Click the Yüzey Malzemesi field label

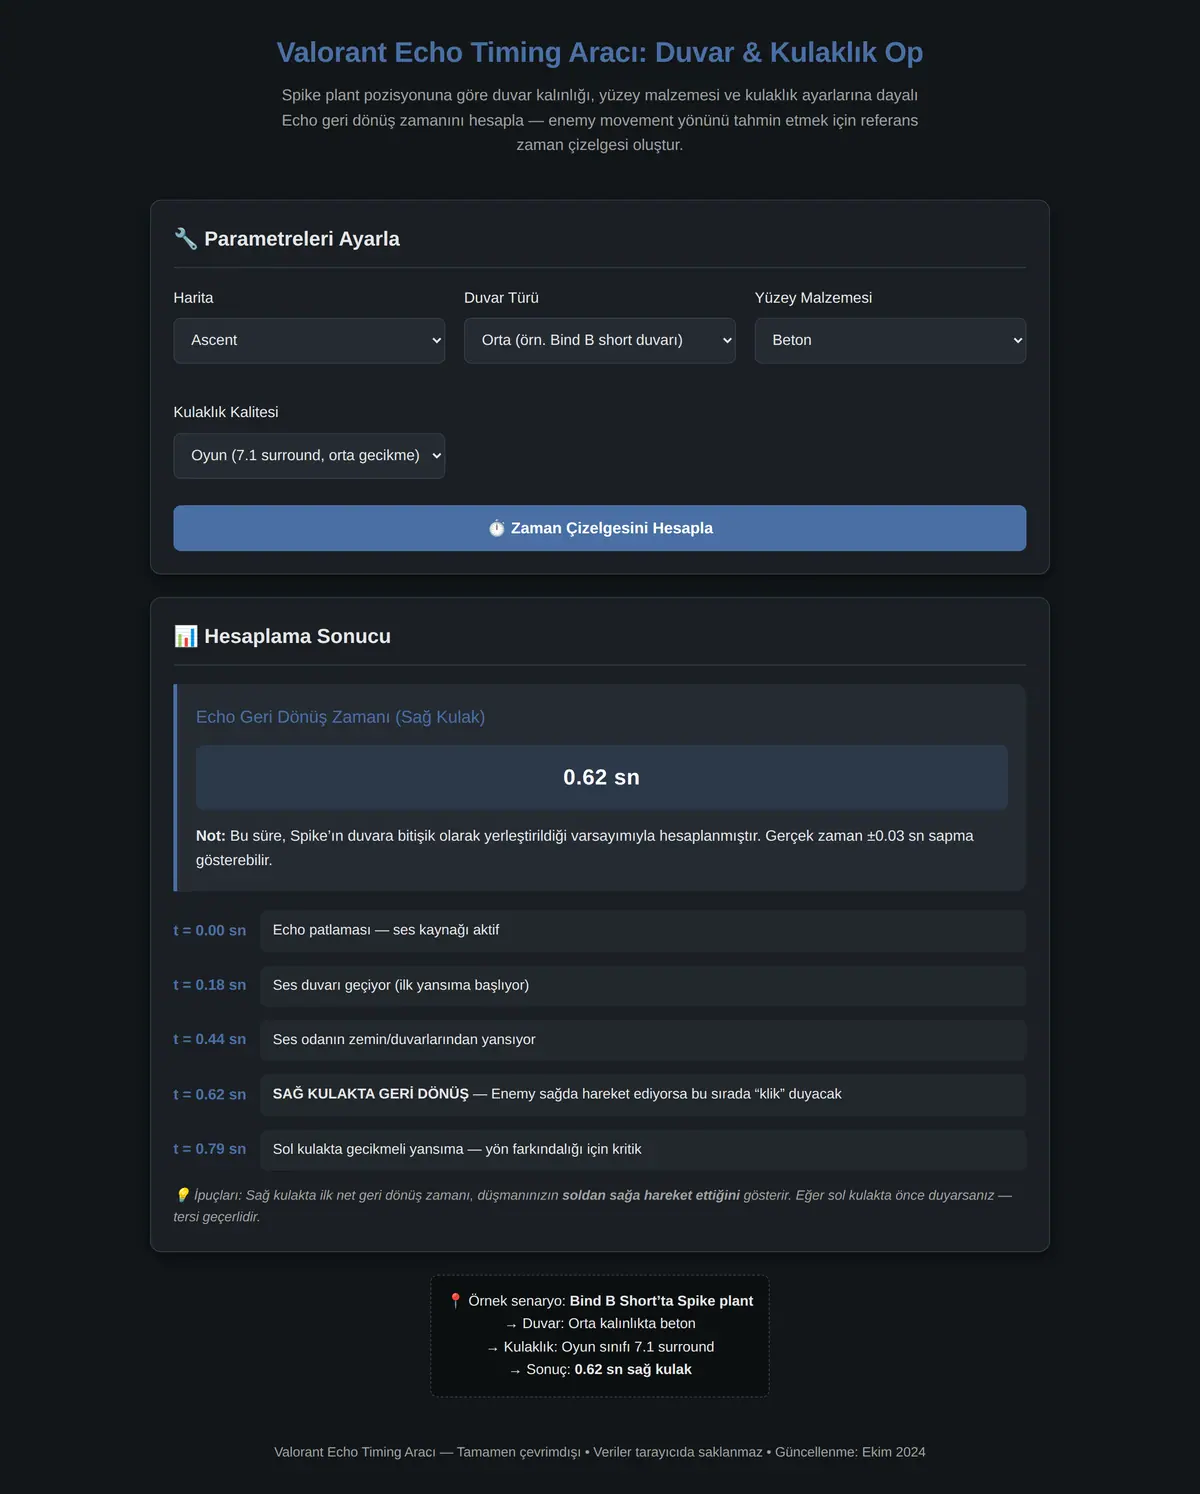(813, 298)
